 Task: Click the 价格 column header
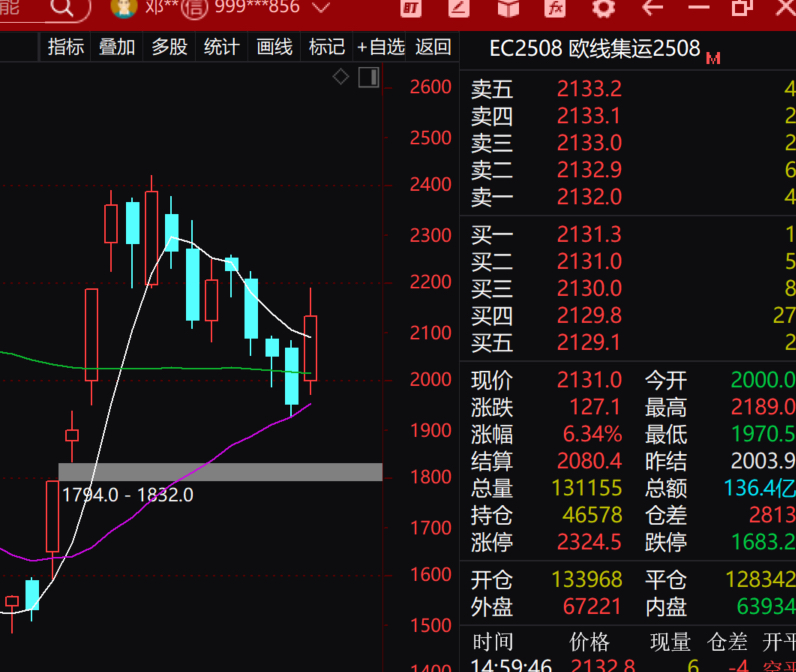pos(589,643)
